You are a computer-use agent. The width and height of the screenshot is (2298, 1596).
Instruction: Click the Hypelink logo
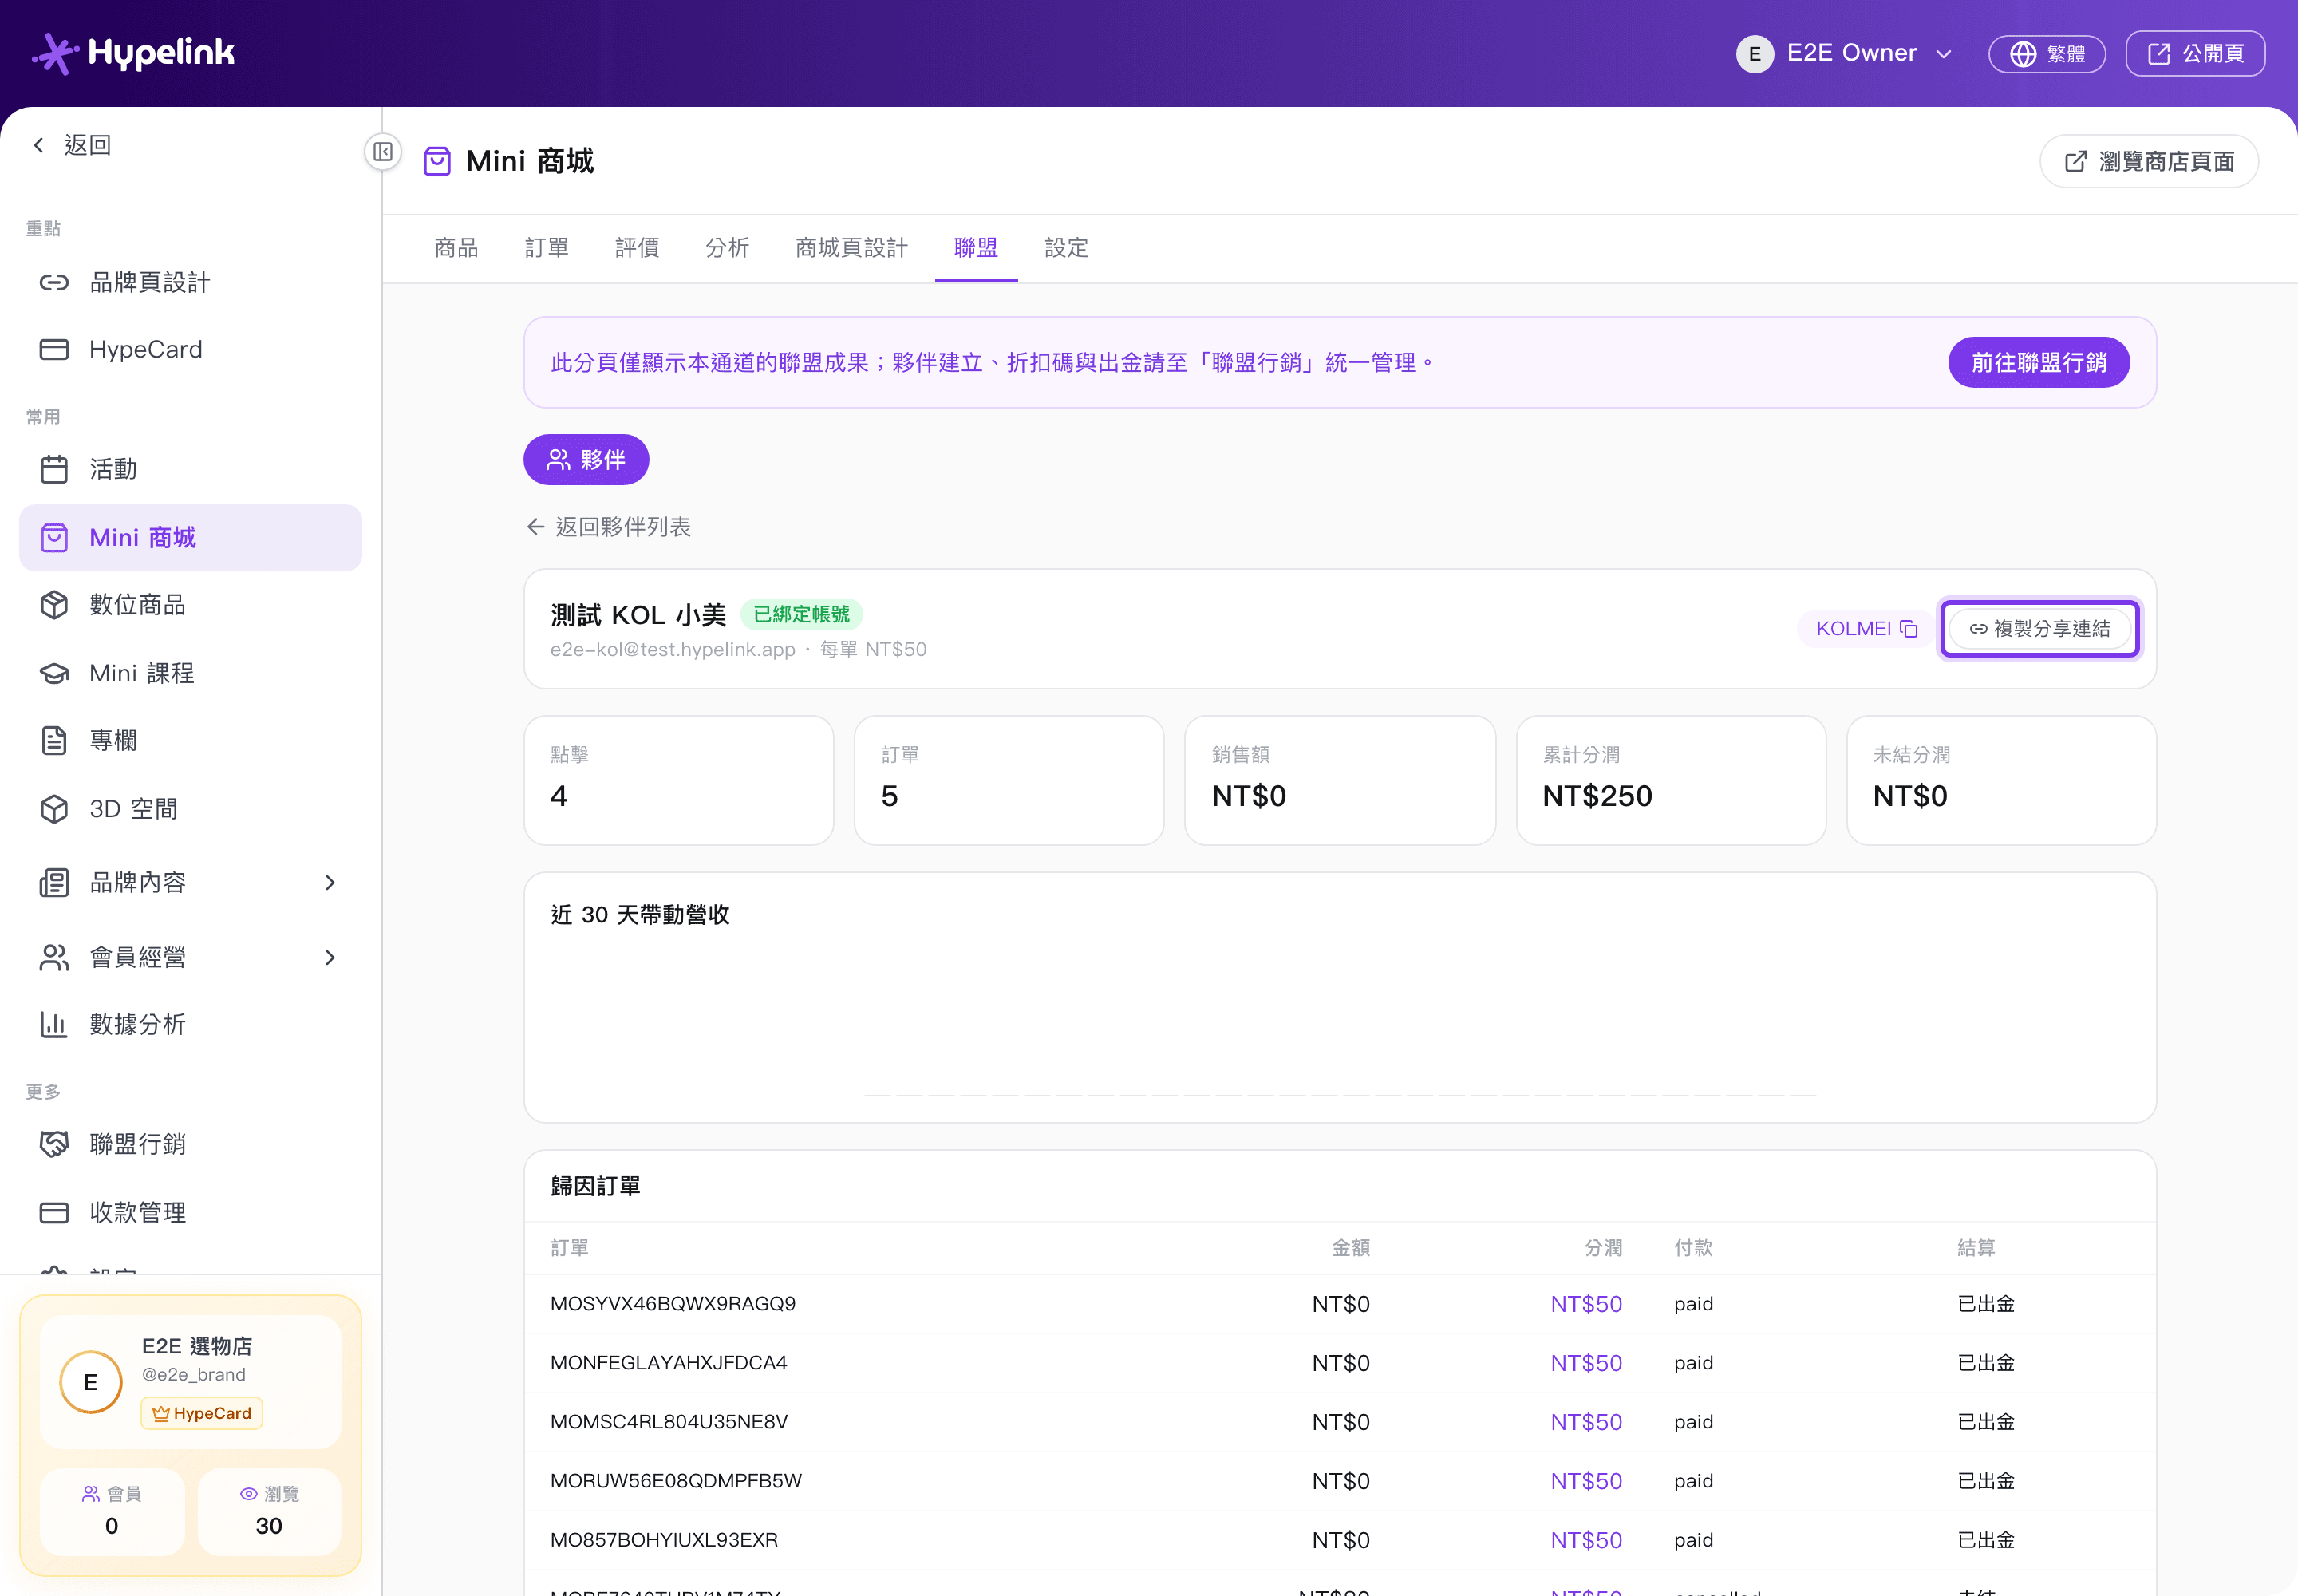(x=133, y=53)
